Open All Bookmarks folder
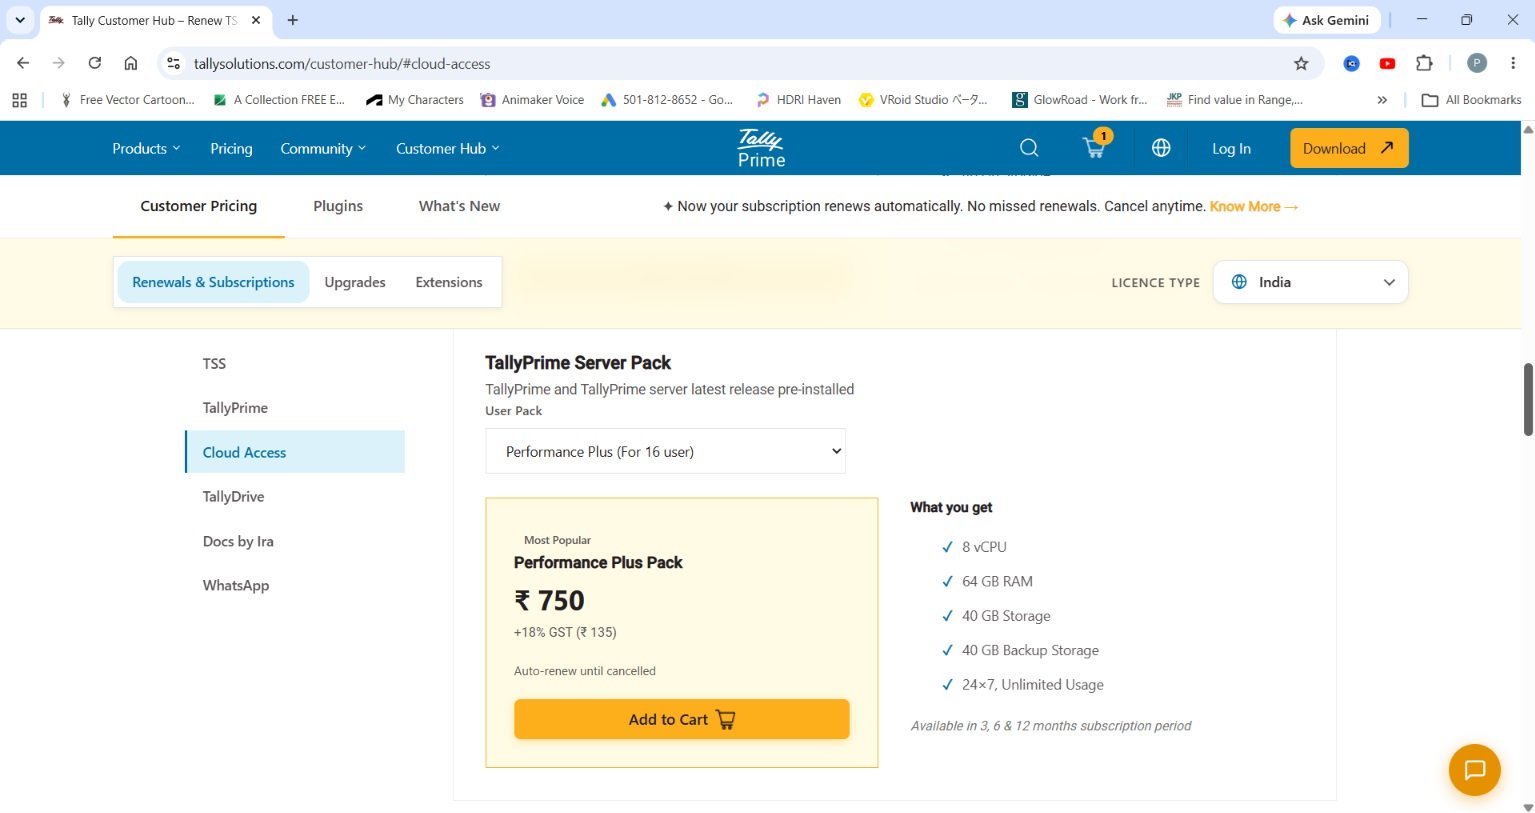 (1471, 100)
